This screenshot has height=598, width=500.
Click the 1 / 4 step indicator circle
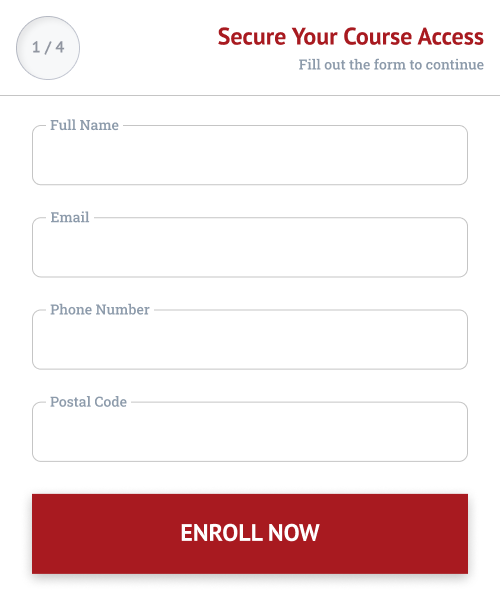(48, 48)
